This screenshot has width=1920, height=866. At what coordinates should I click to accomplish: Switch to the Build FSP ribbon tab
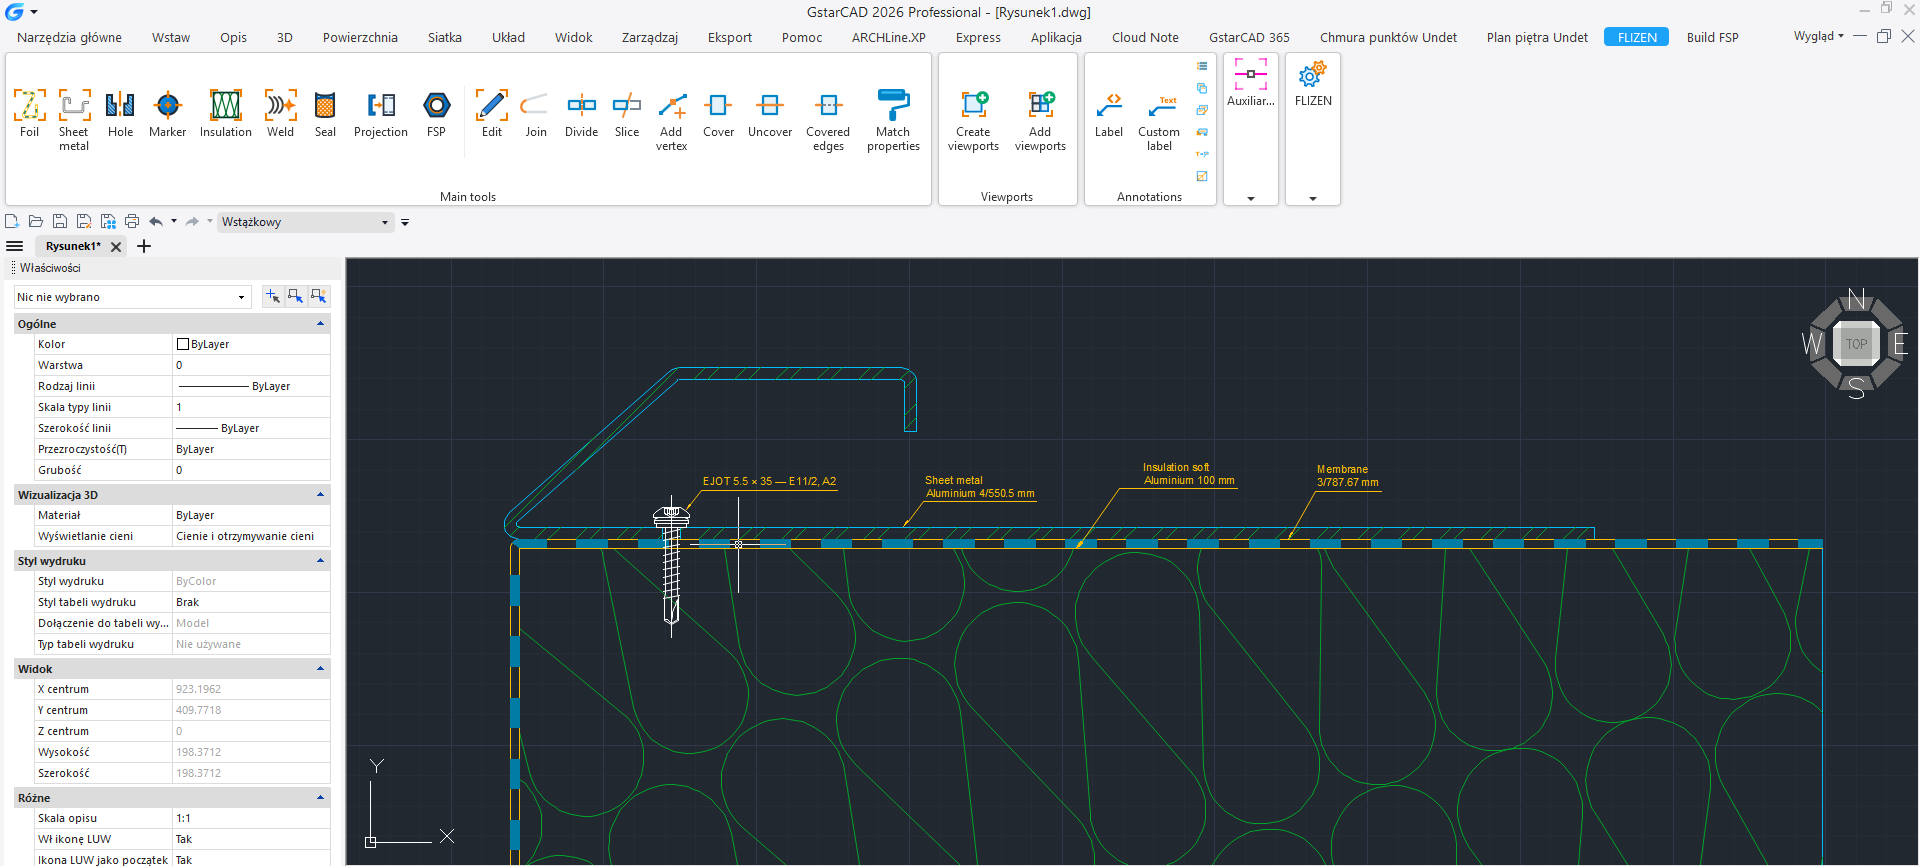coord(1712,37)
